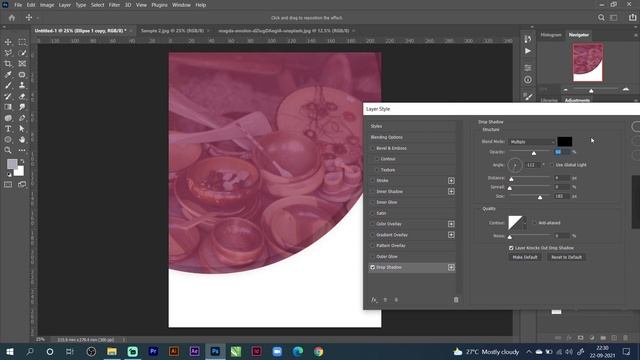Click the Make Default button

pyautogui.click(x=525, y=257)
